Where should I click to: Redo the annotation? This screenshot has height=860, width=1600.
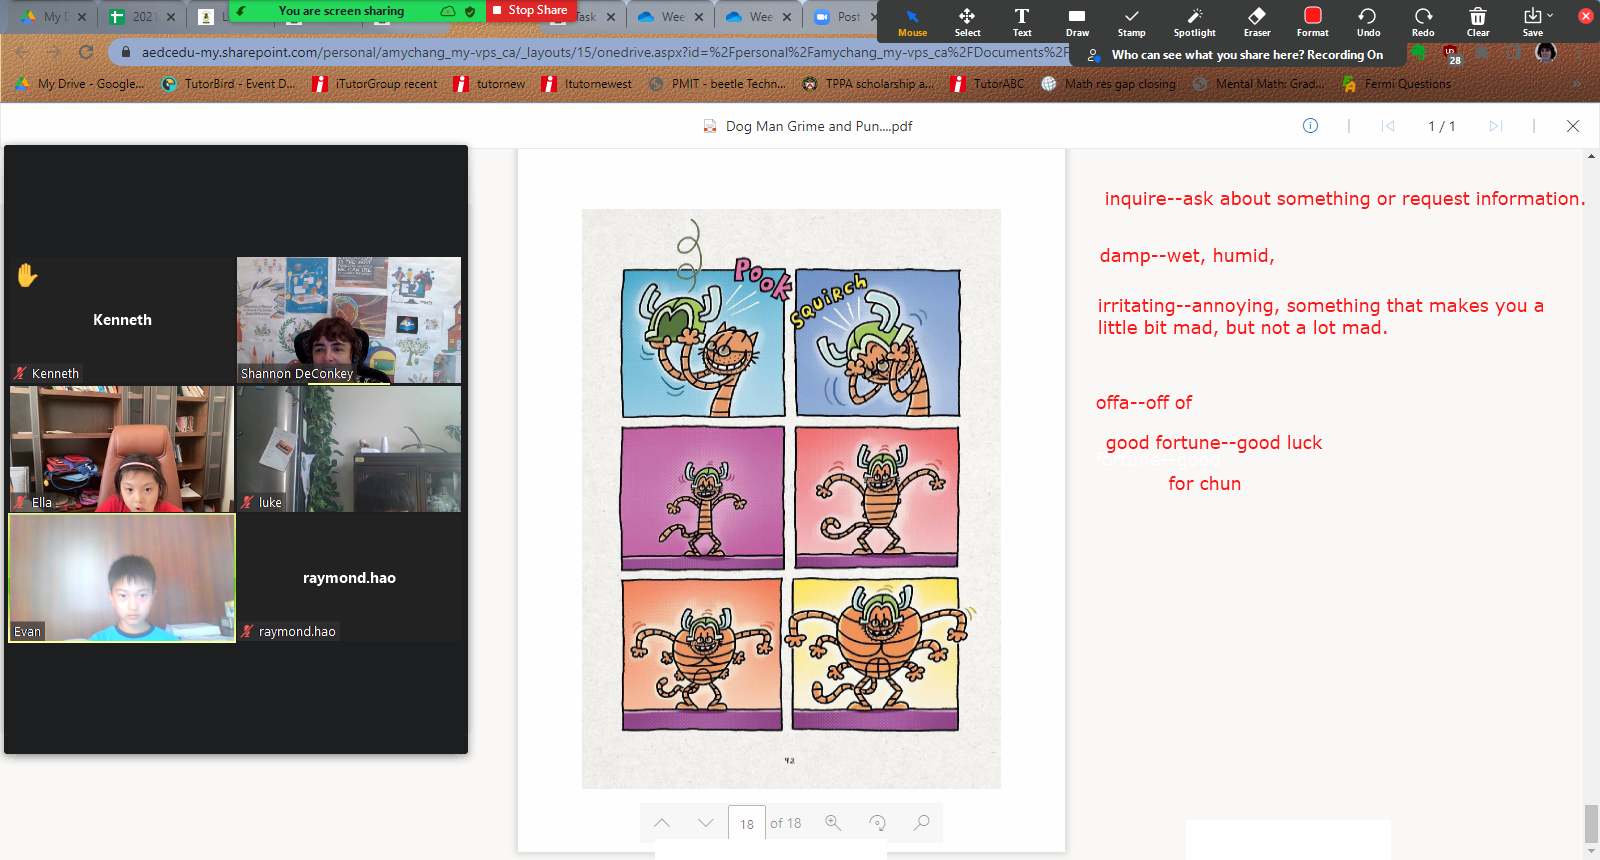coord(1423,22)
